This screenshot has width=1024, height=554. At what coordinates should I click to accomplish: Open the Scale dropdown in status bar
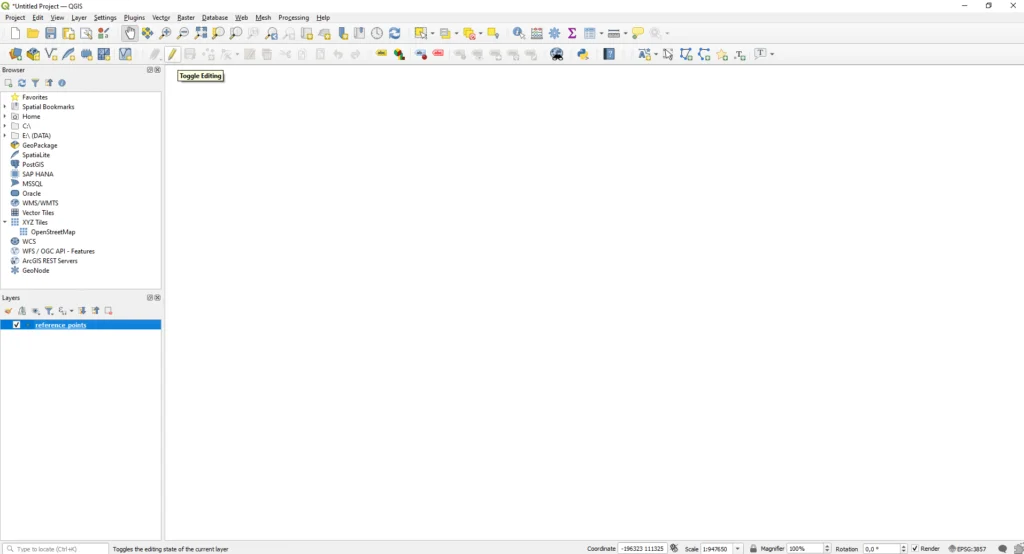[x=738, y=549]
